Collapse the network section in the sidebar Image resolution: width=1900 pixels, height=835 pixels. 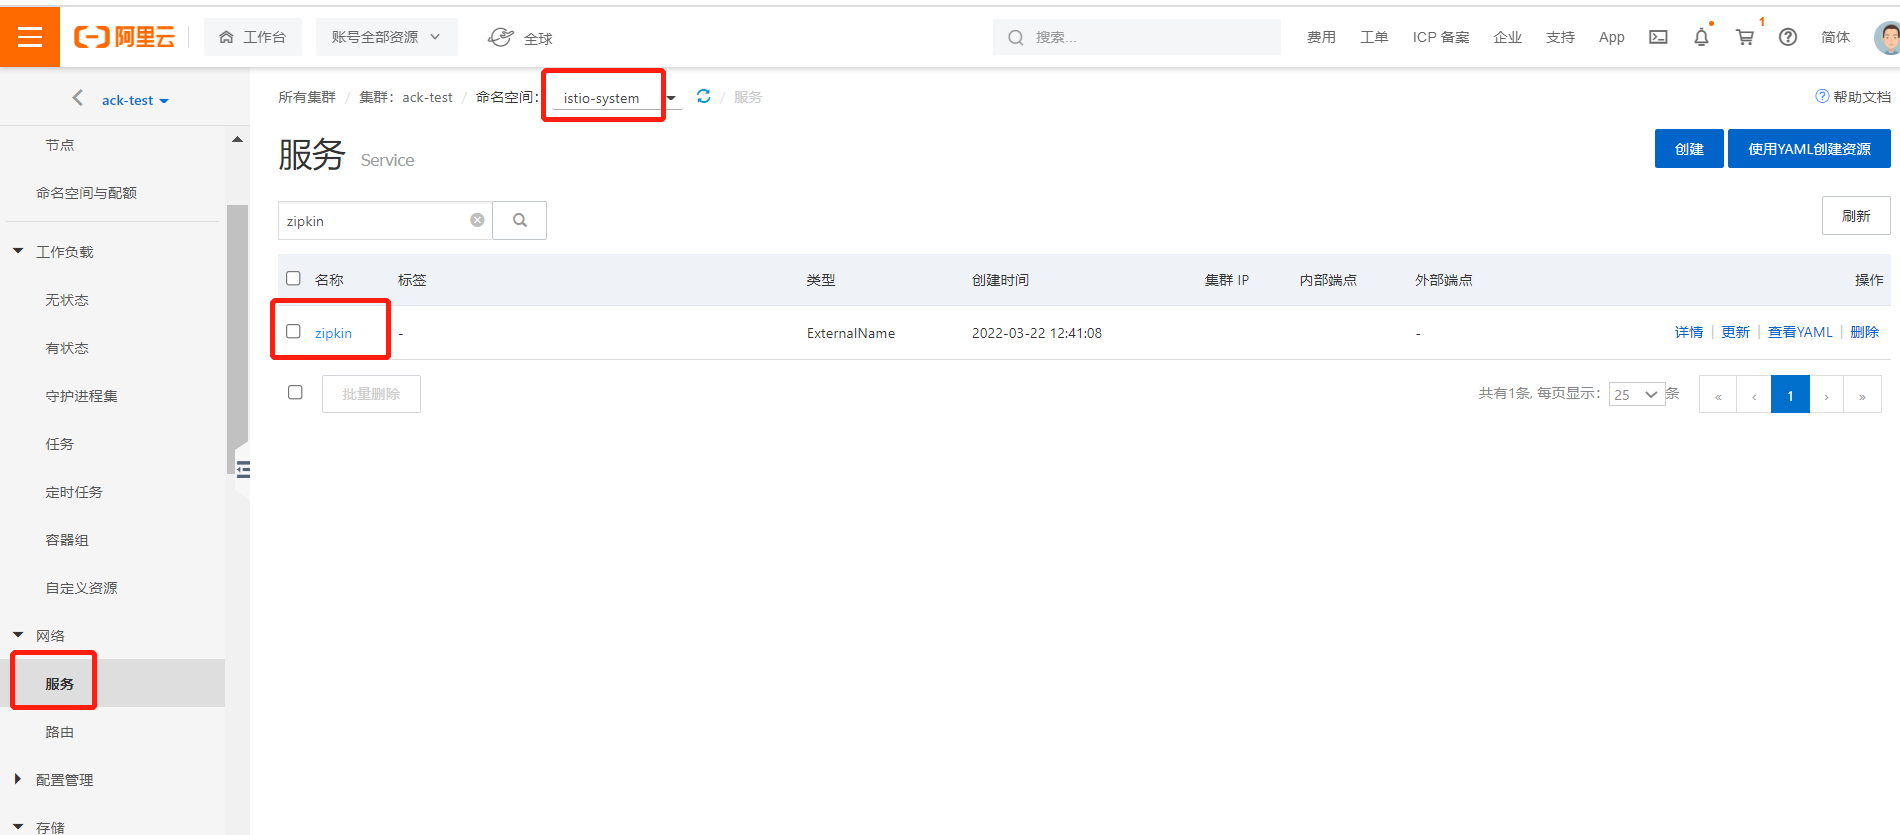click(x=18, y=635)
